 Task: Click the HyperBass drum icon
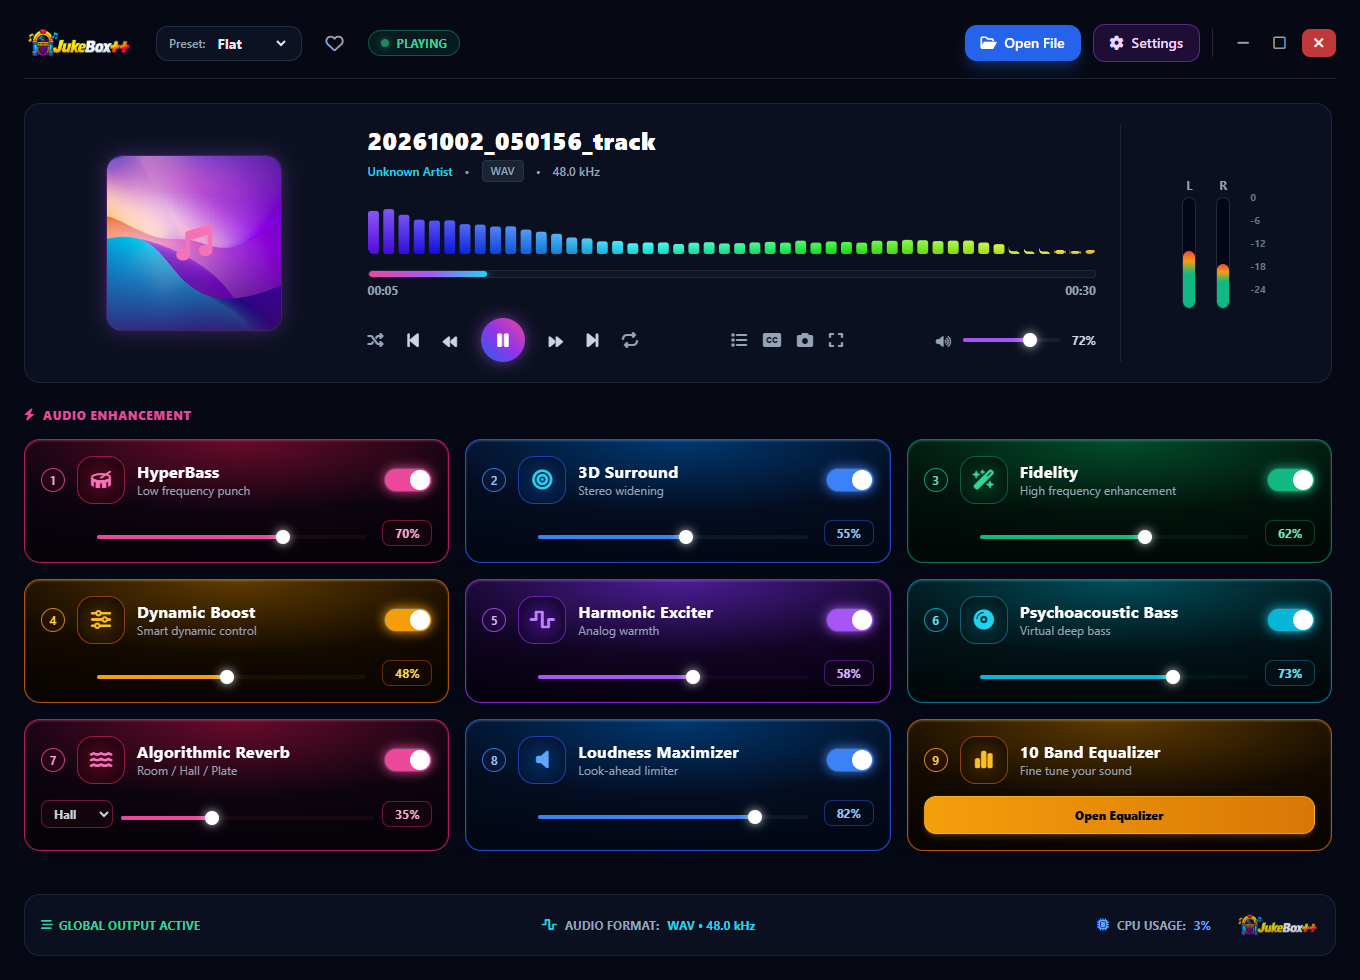coord(101,480)
